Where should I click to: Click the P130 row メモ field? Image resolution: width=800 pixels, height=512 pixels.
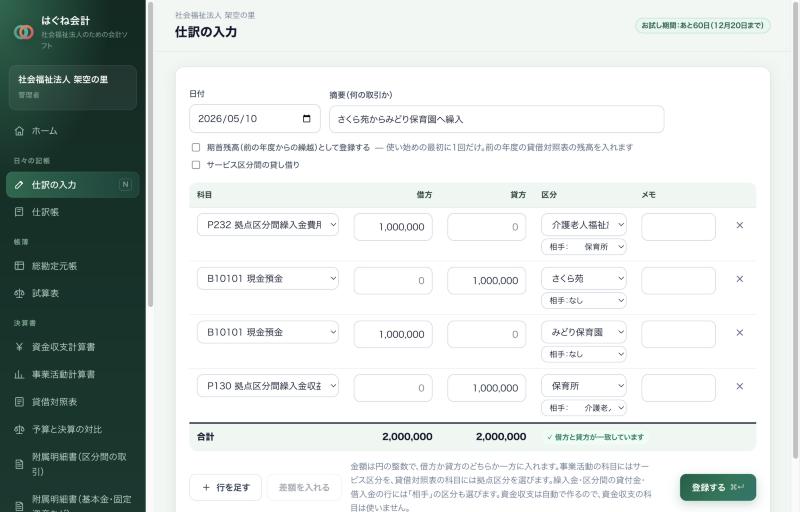pos(678,388)
